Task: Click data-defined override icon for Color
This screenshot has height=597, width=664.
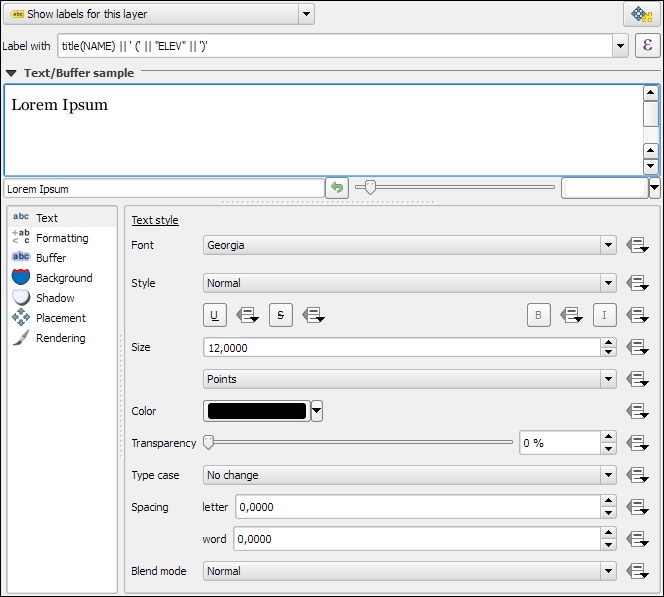Action: tap(638, 411)
